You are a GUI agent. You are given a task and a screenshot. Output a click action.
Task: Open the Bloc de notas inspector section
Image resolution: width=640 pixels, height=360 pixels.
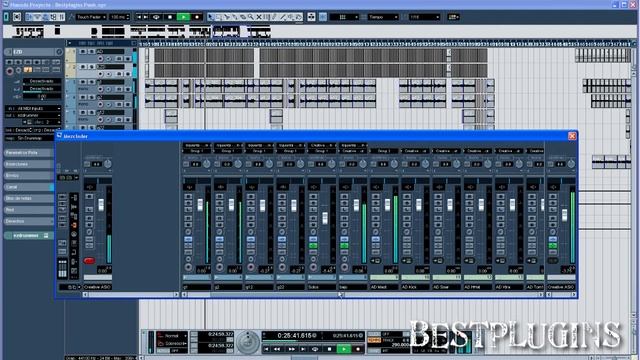pyautogui.click(x=29, y=198)
